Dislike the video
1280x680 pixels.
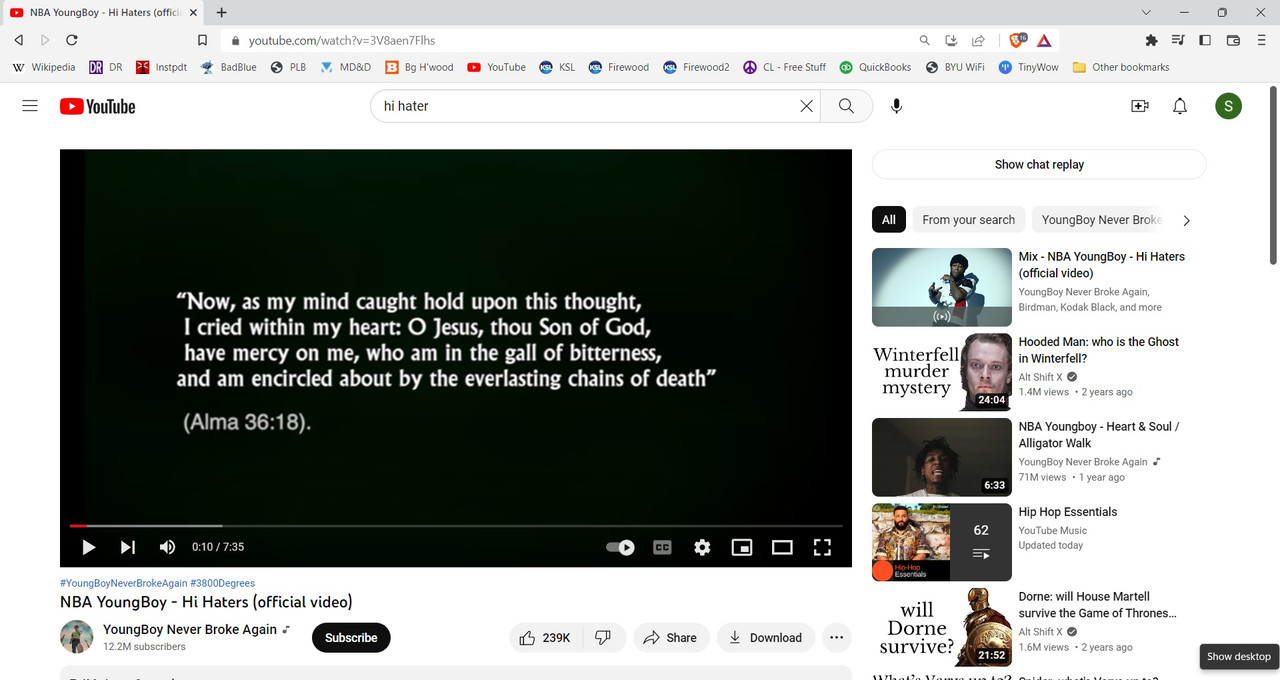pos(603,638)
